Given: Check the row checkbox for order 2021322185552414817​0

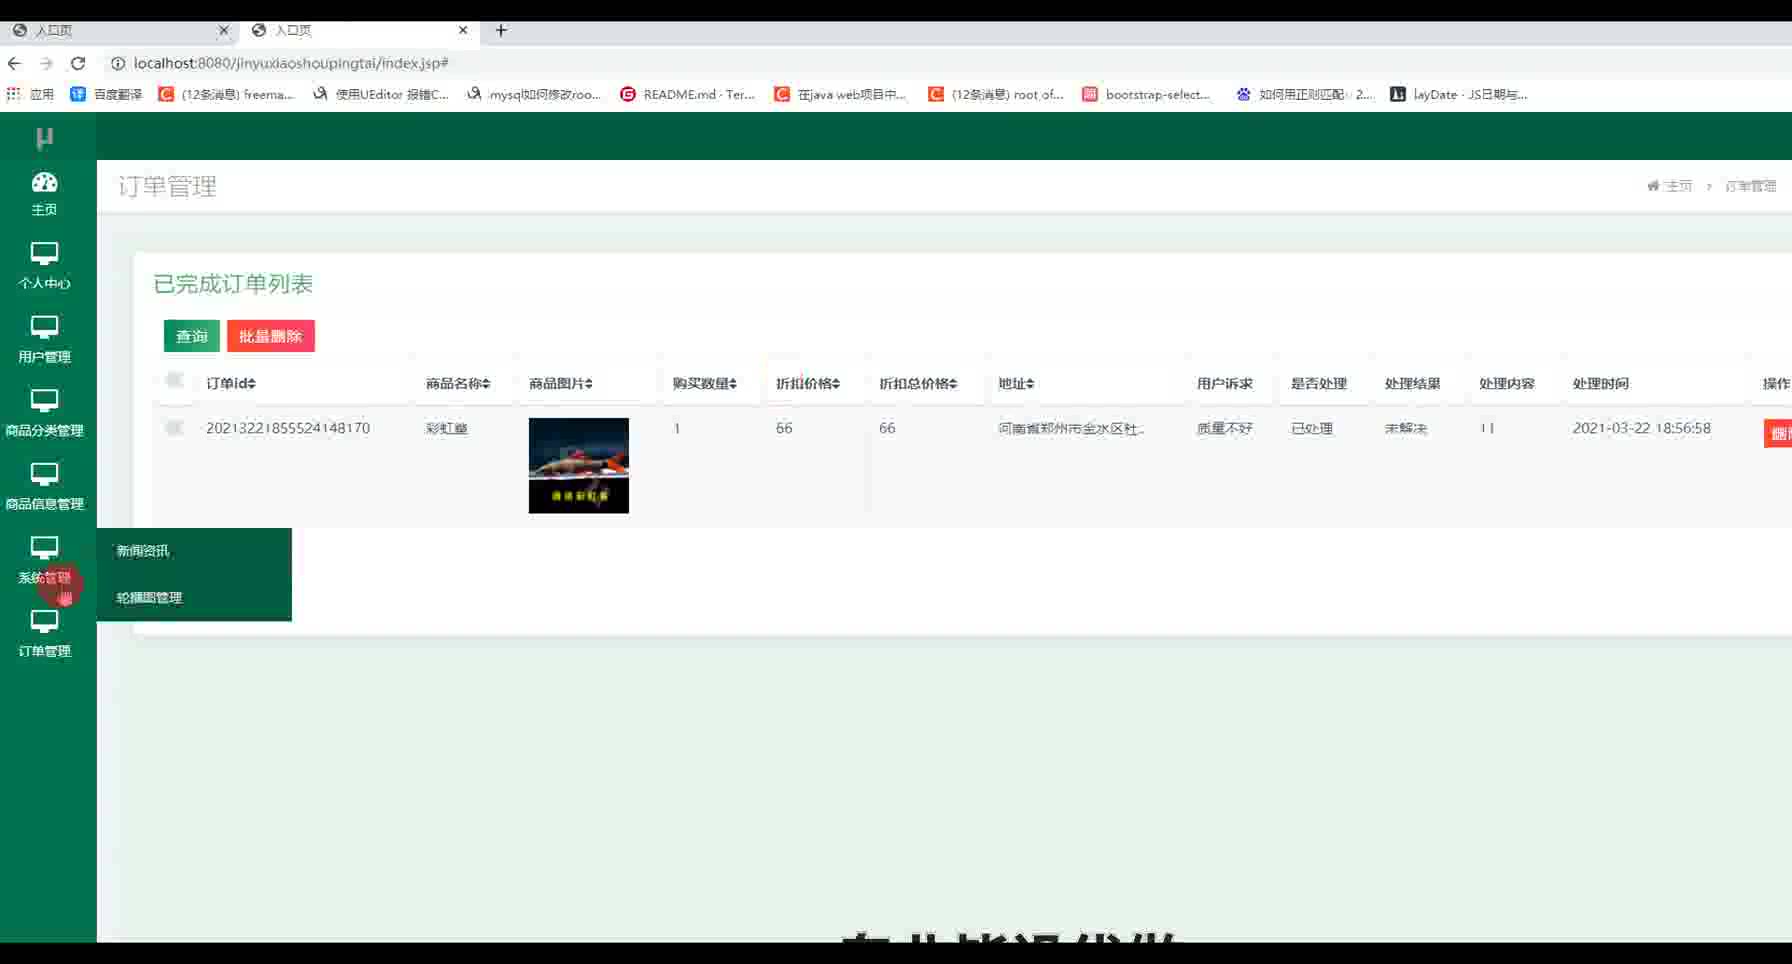Looking at the screenshot, I should click(174, 428).
